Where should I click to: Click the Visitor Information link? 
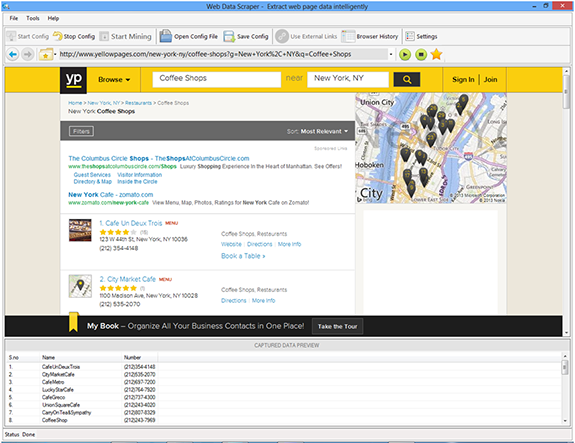click(139, 175)
